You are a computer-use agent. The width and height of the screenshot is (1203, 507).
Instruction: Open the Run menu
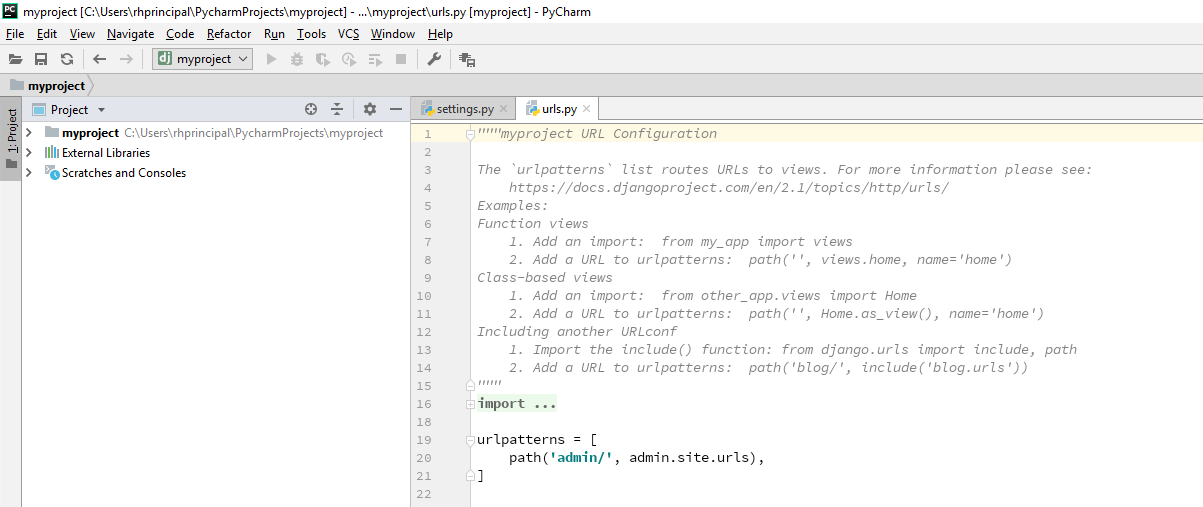[274, 34]
